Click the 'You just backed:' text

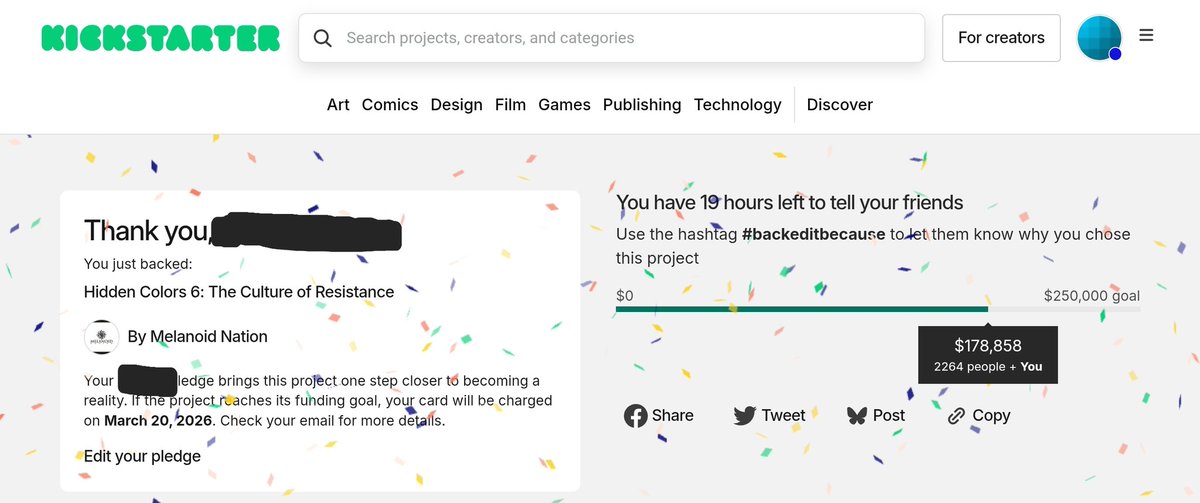(x=138, y=264)
